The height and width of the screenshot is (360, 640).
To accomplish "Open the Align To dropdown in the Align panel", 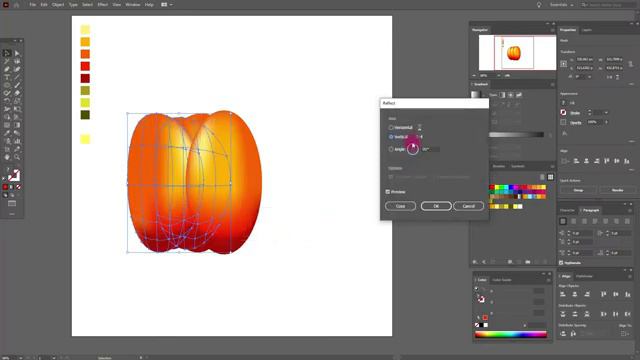I will (625, 333).
